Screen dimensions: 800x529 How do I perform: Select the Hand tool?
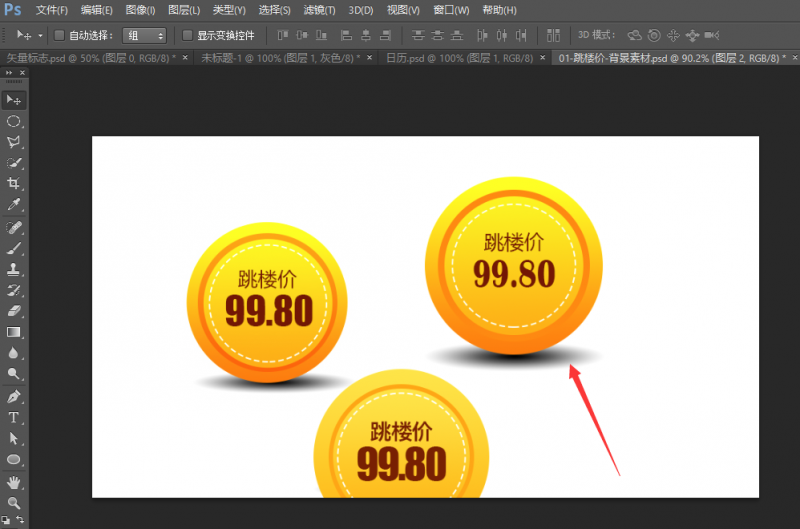click(14, 481)
